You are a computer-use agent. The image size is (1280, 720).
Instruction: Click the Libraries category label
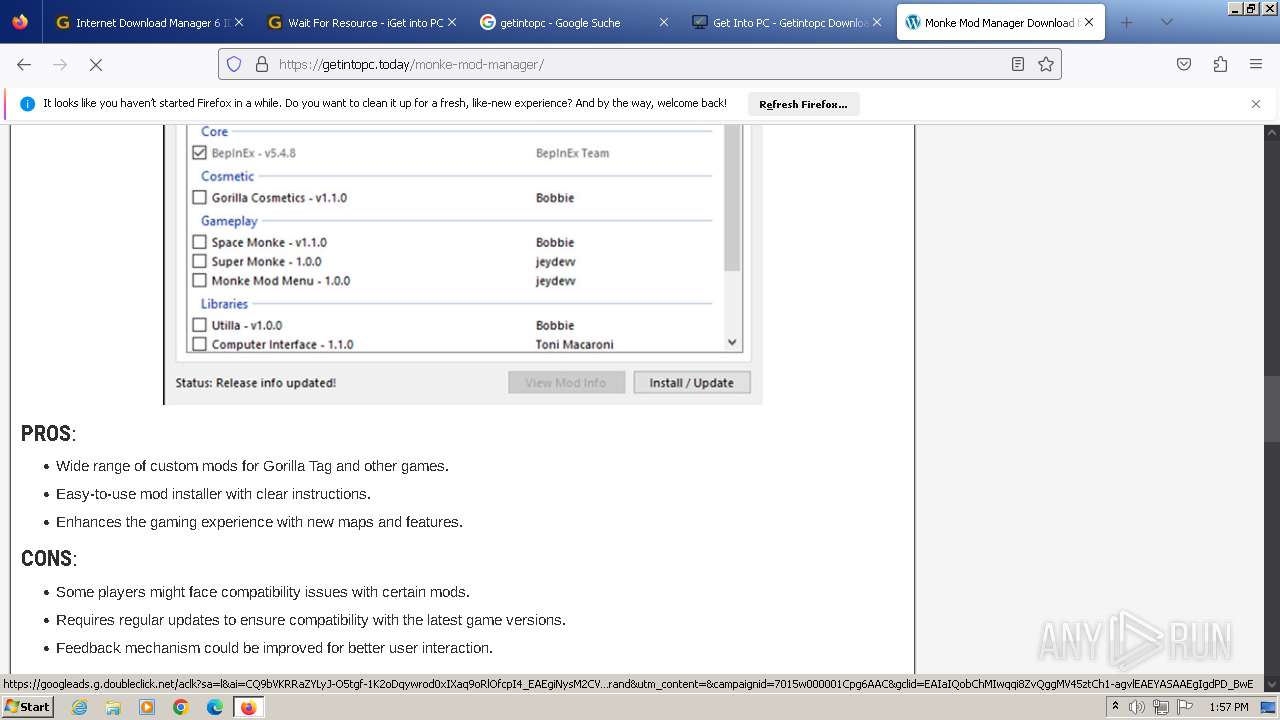pyautogui.click(x=224, y=304)
